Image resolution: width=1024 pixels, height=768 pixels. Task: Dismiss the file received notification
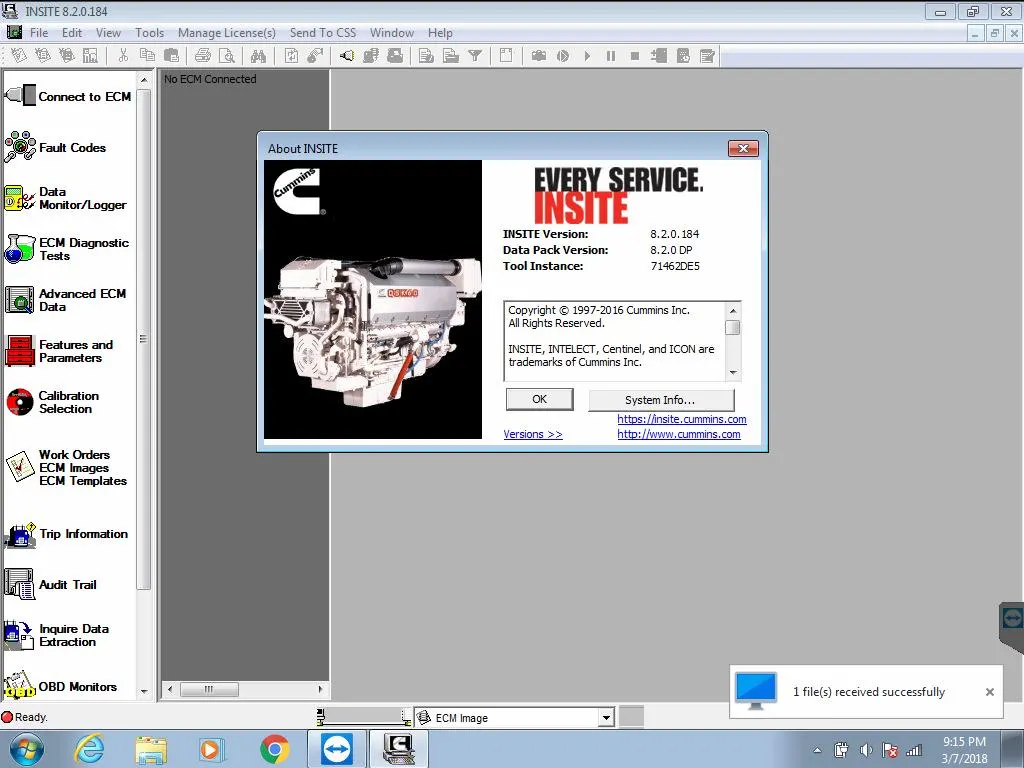(x=990, y=692)
